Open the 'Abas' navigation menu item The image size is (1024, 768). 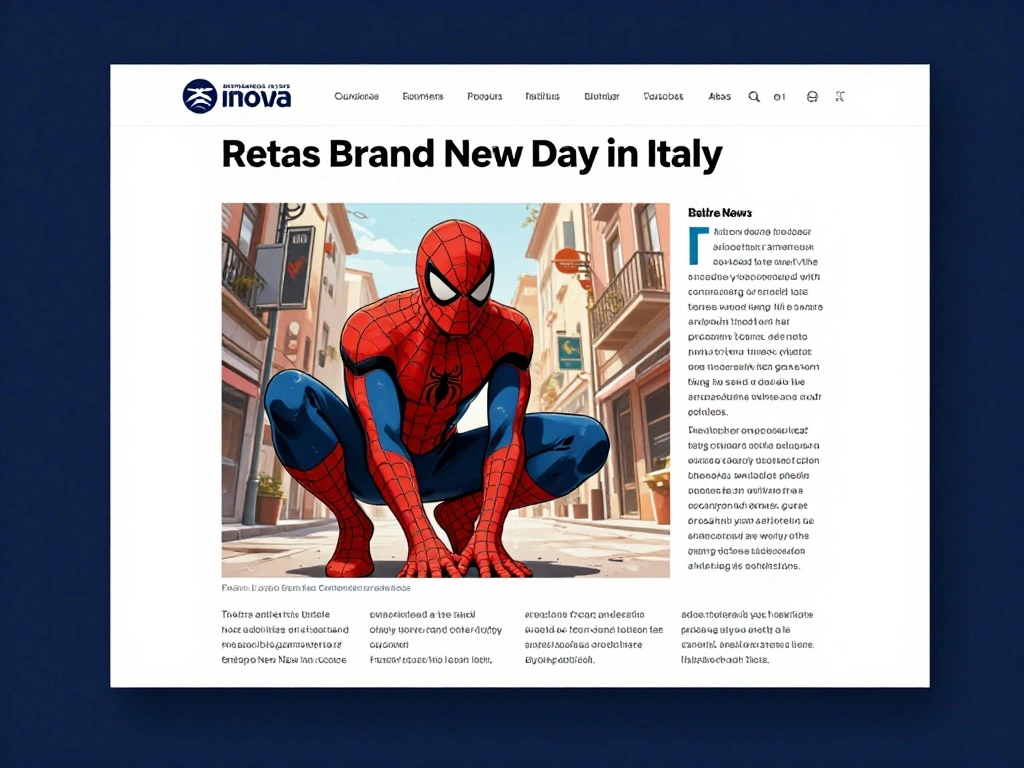click(x=719, y=97)
